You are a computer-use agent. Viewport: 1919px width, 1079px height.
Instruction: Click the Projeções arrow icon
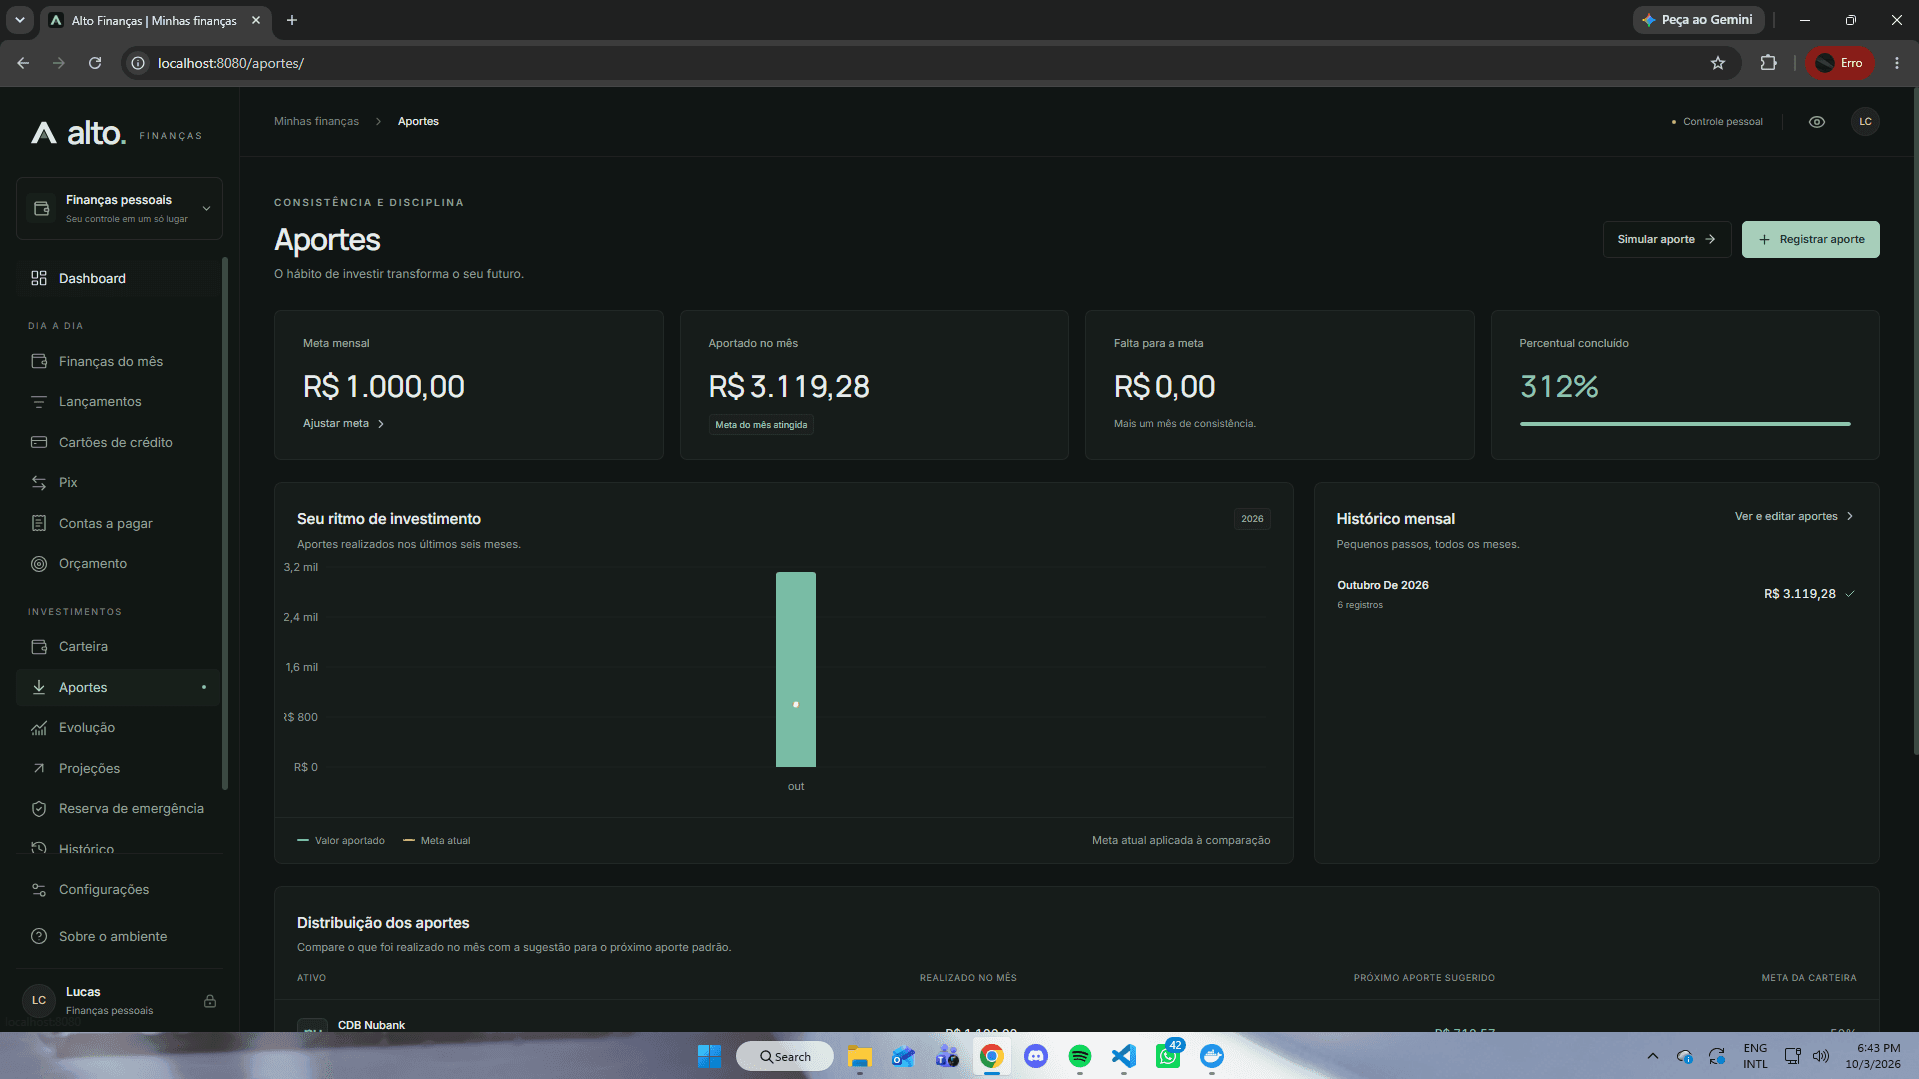point(39,768)
